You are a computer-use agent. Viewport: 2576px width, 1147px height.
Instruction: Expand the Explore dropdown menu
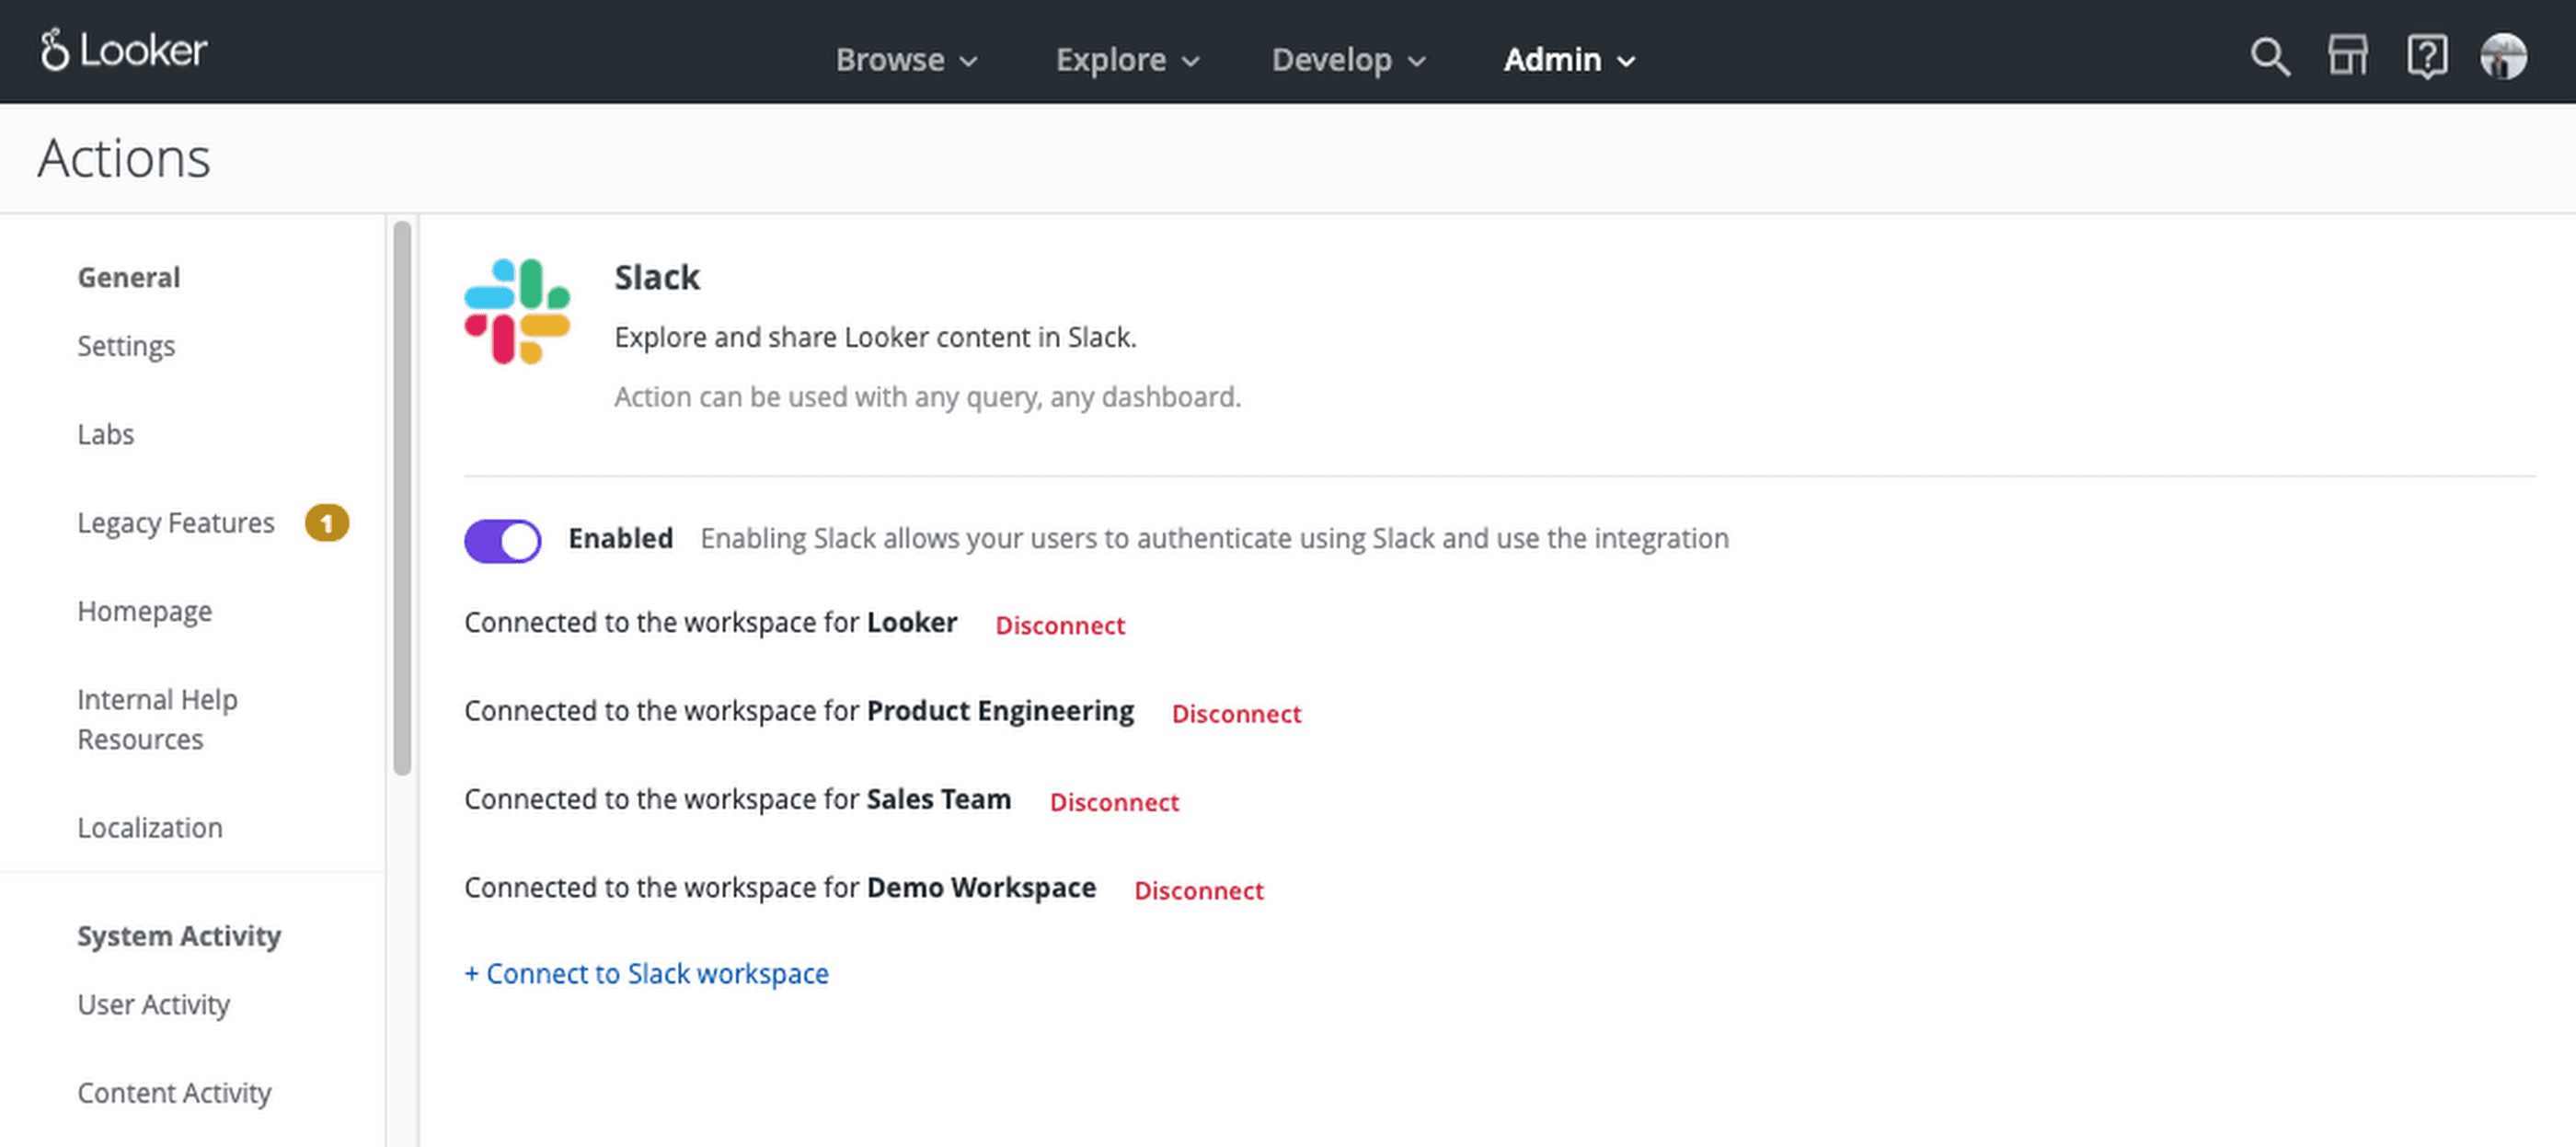click(x=1125, y=58)
